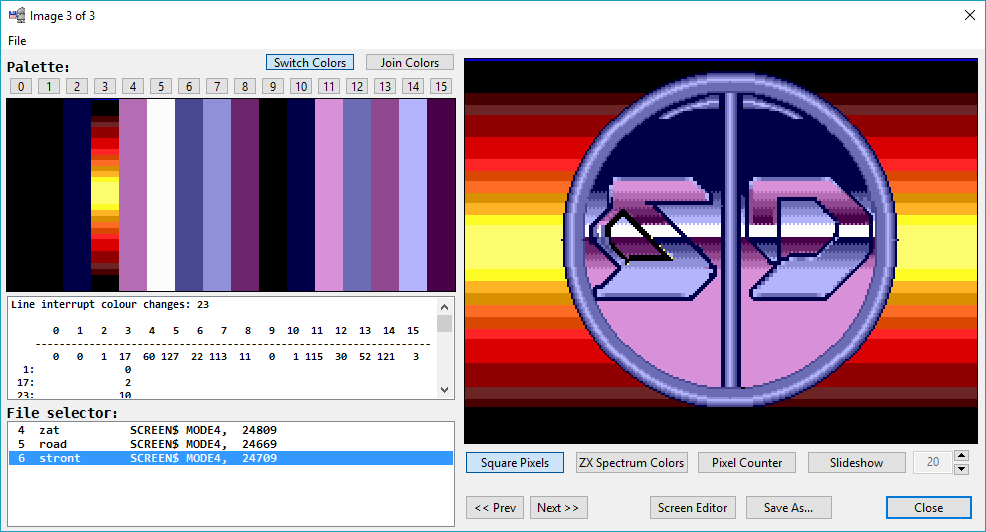Select file 5 'road' in file selector
Screen dimensions: 986x532
point(231,444)
